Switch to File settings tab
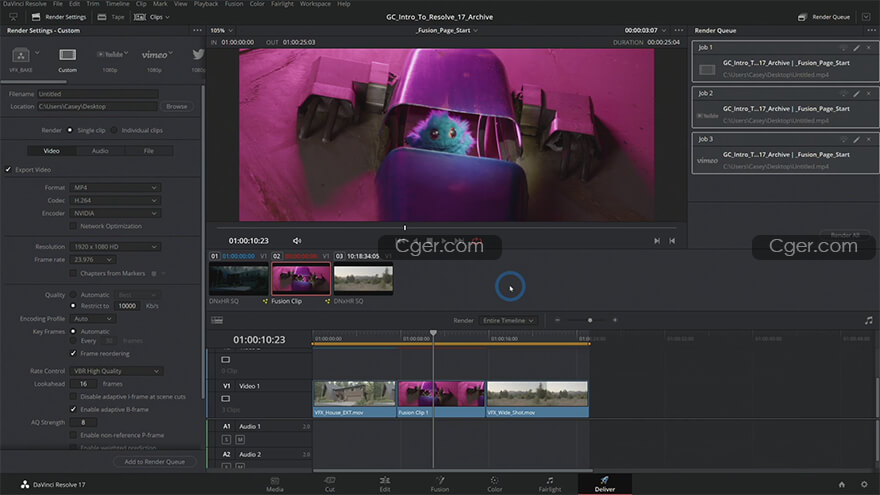 point(149,151)
